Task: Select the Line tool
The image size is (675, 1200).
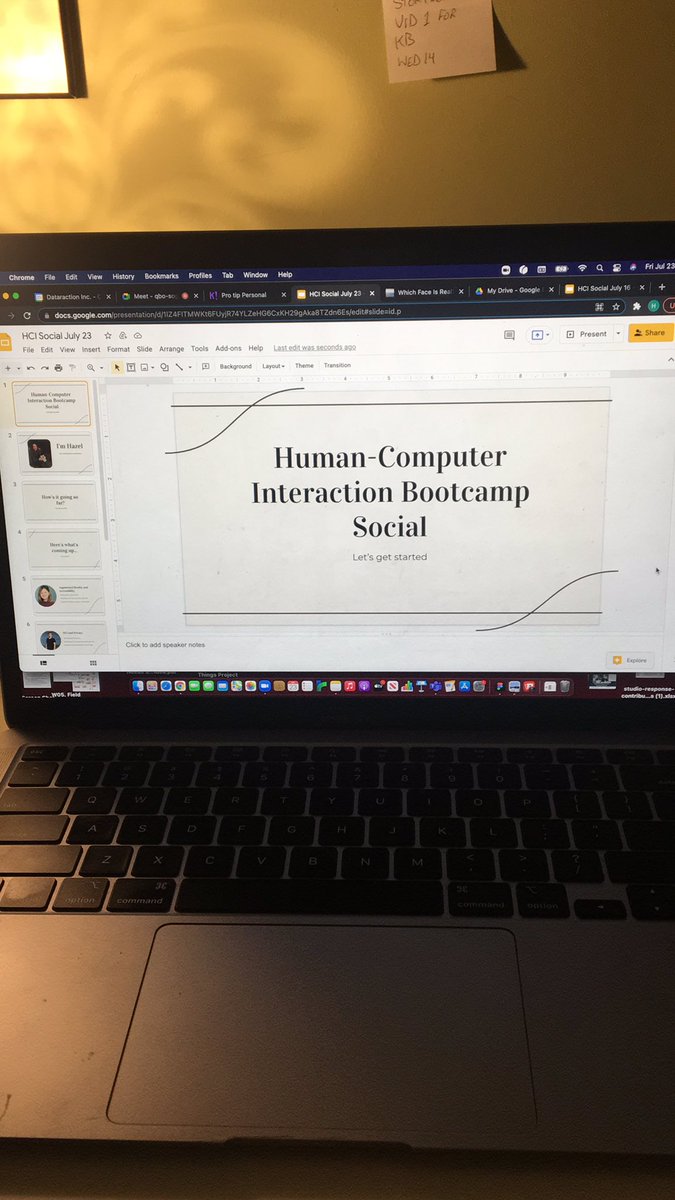Action: click(x=178, y=367)
